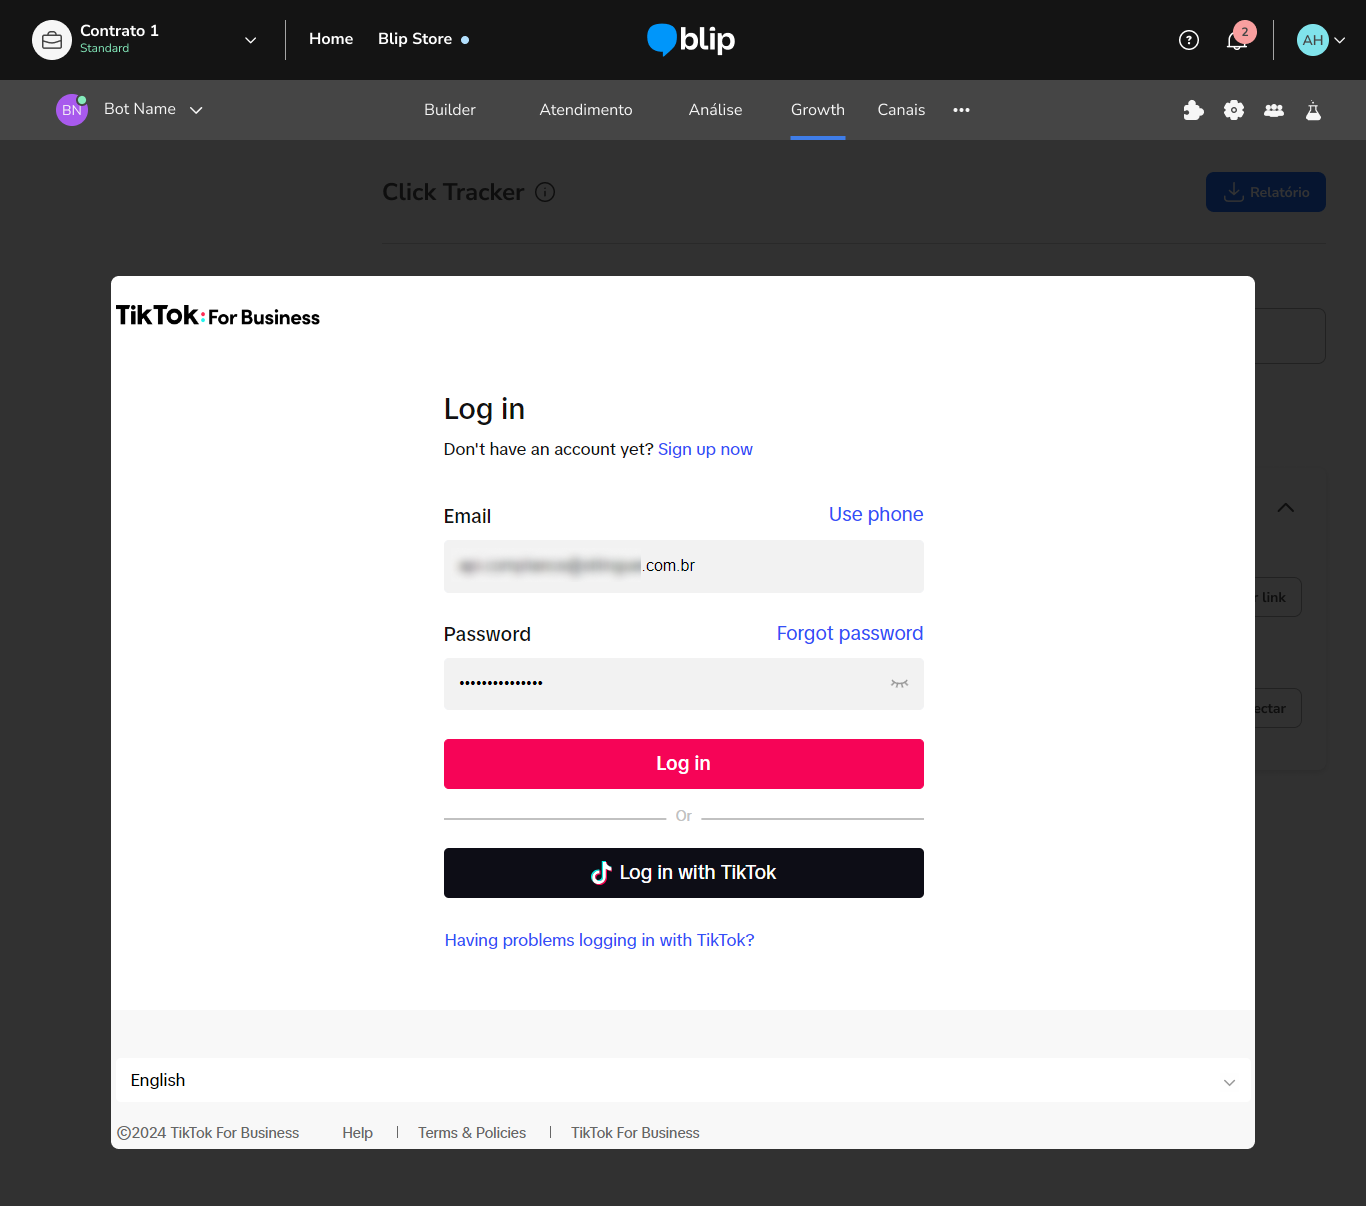Click Log in with TikTok button
The width and height of the screenshot is (1366, 1206).
[x=684, y=873]
